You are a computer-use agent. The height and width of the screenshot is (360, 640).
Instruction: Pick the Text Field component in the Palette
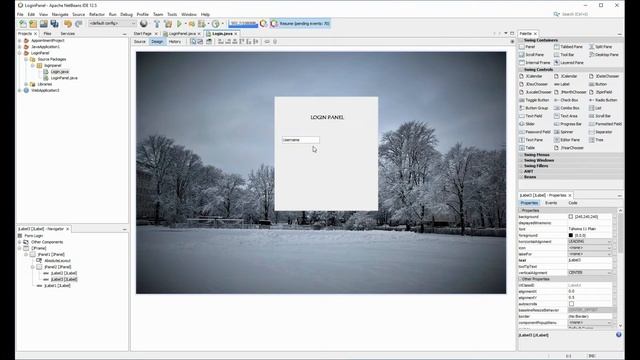point(531,116)
